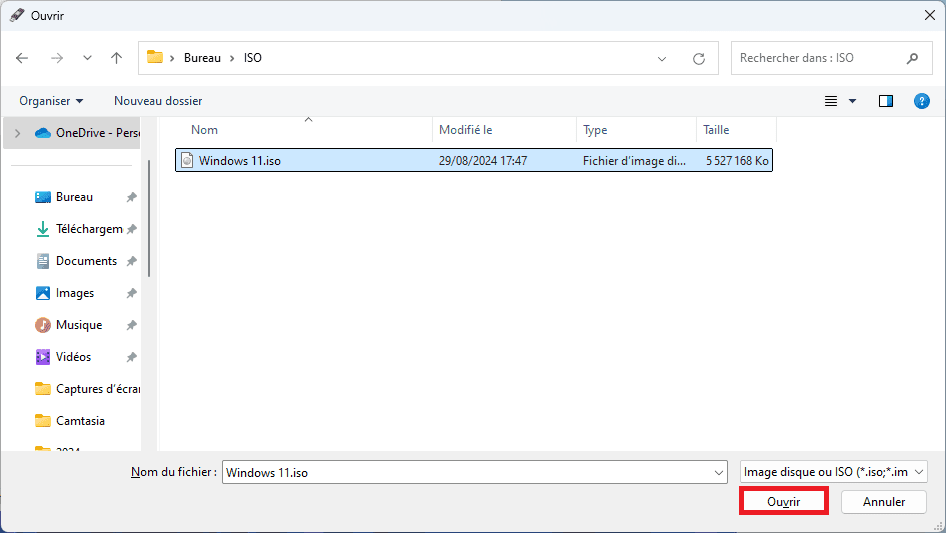The height and width of the screenshot is (533, 946).
Task: Expand the Nom du fichier dropdown arrow
Action: pyautogui.click(x=719, y=473)
